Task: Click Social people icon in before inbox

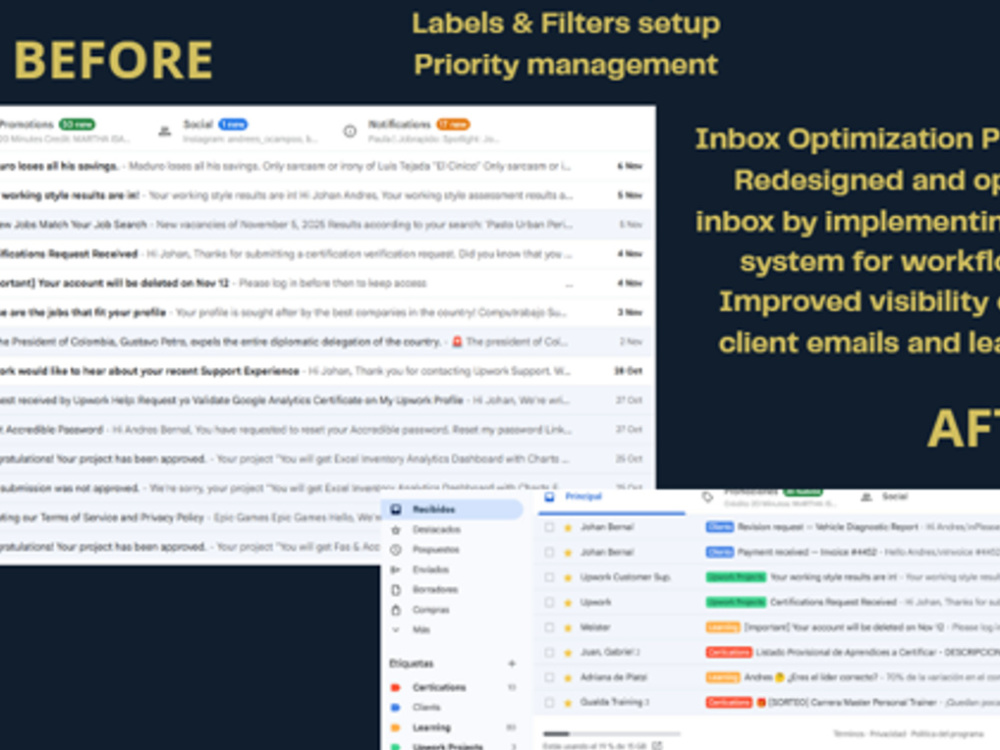Action: pos(165,131)
